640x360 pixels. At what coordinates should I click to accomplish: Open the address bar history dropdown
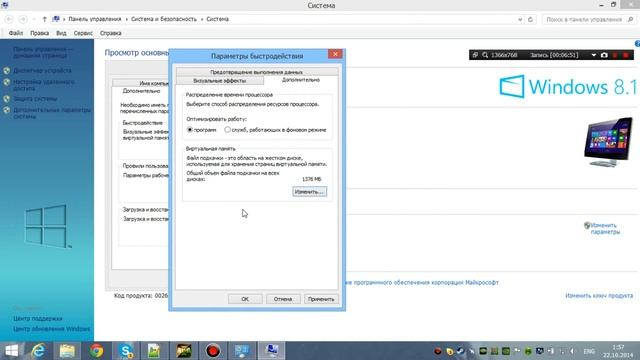520,19
